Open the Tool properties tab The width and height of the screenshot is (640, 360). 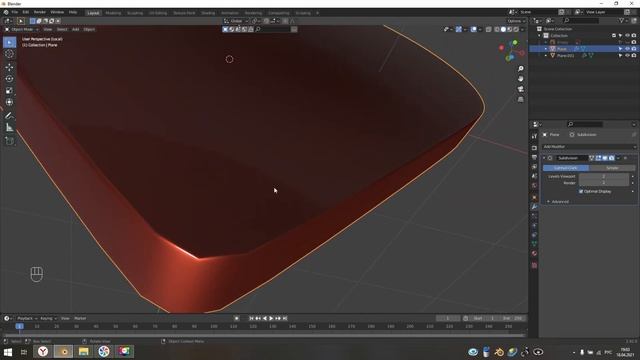(x=534, y=136)
